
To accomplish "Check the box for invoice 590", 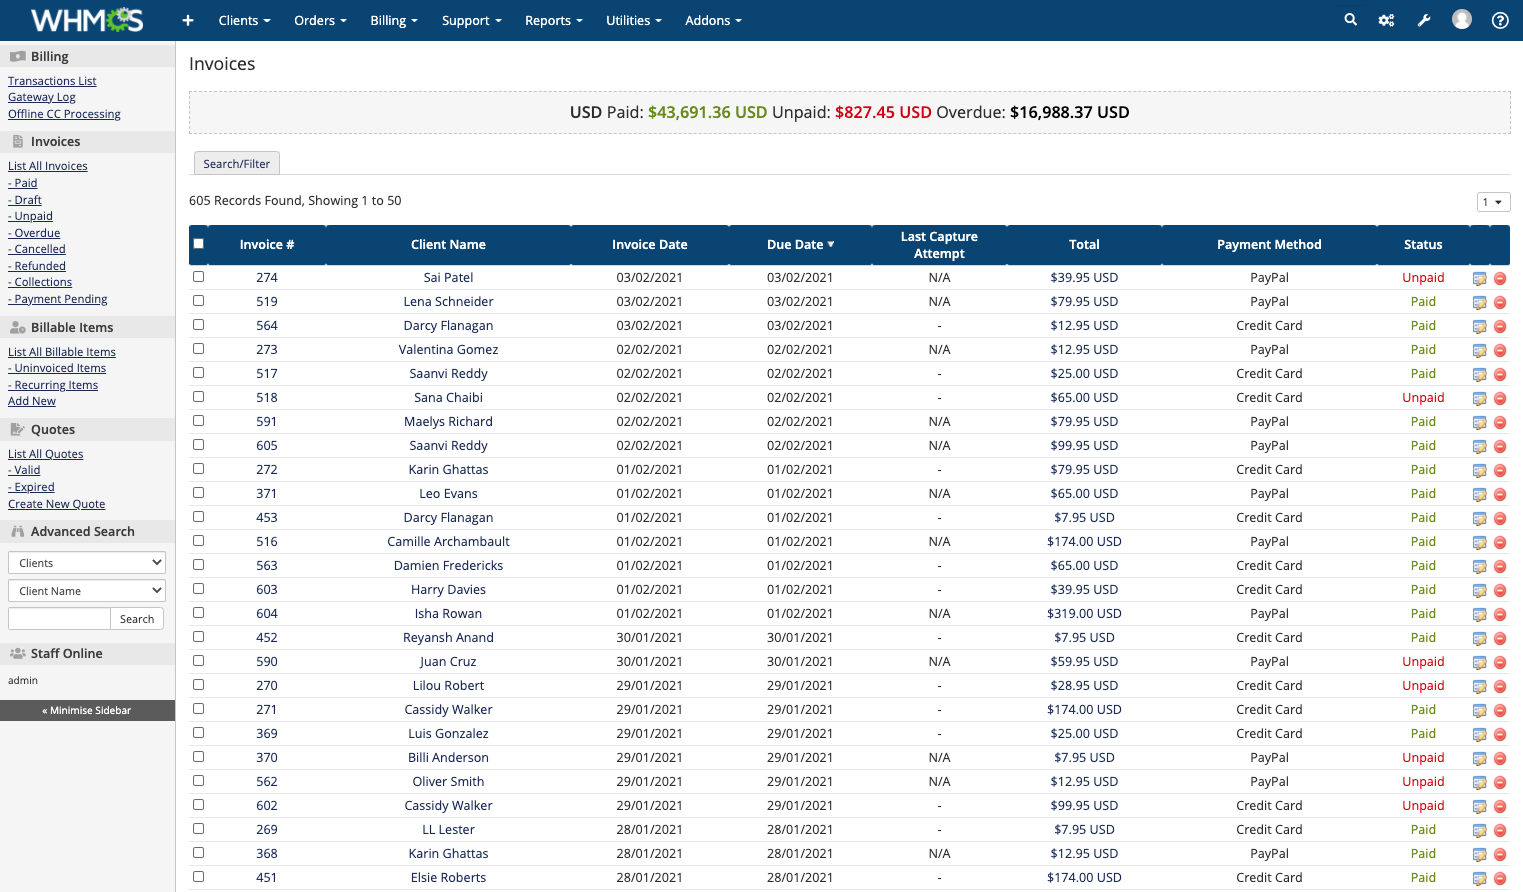I will (198, 660).
